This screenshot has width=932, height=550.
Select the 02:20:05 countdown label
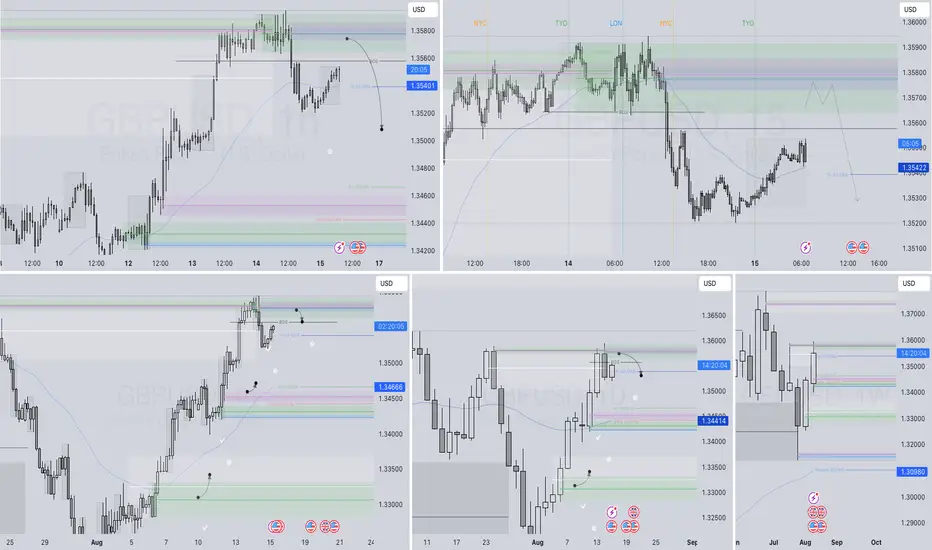pos(391,326)
